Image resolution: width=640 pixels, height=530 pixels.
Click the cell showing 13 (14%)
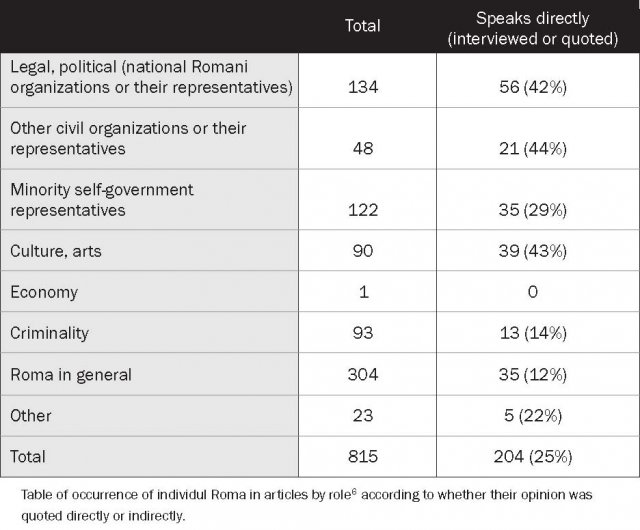pos(533,333)
